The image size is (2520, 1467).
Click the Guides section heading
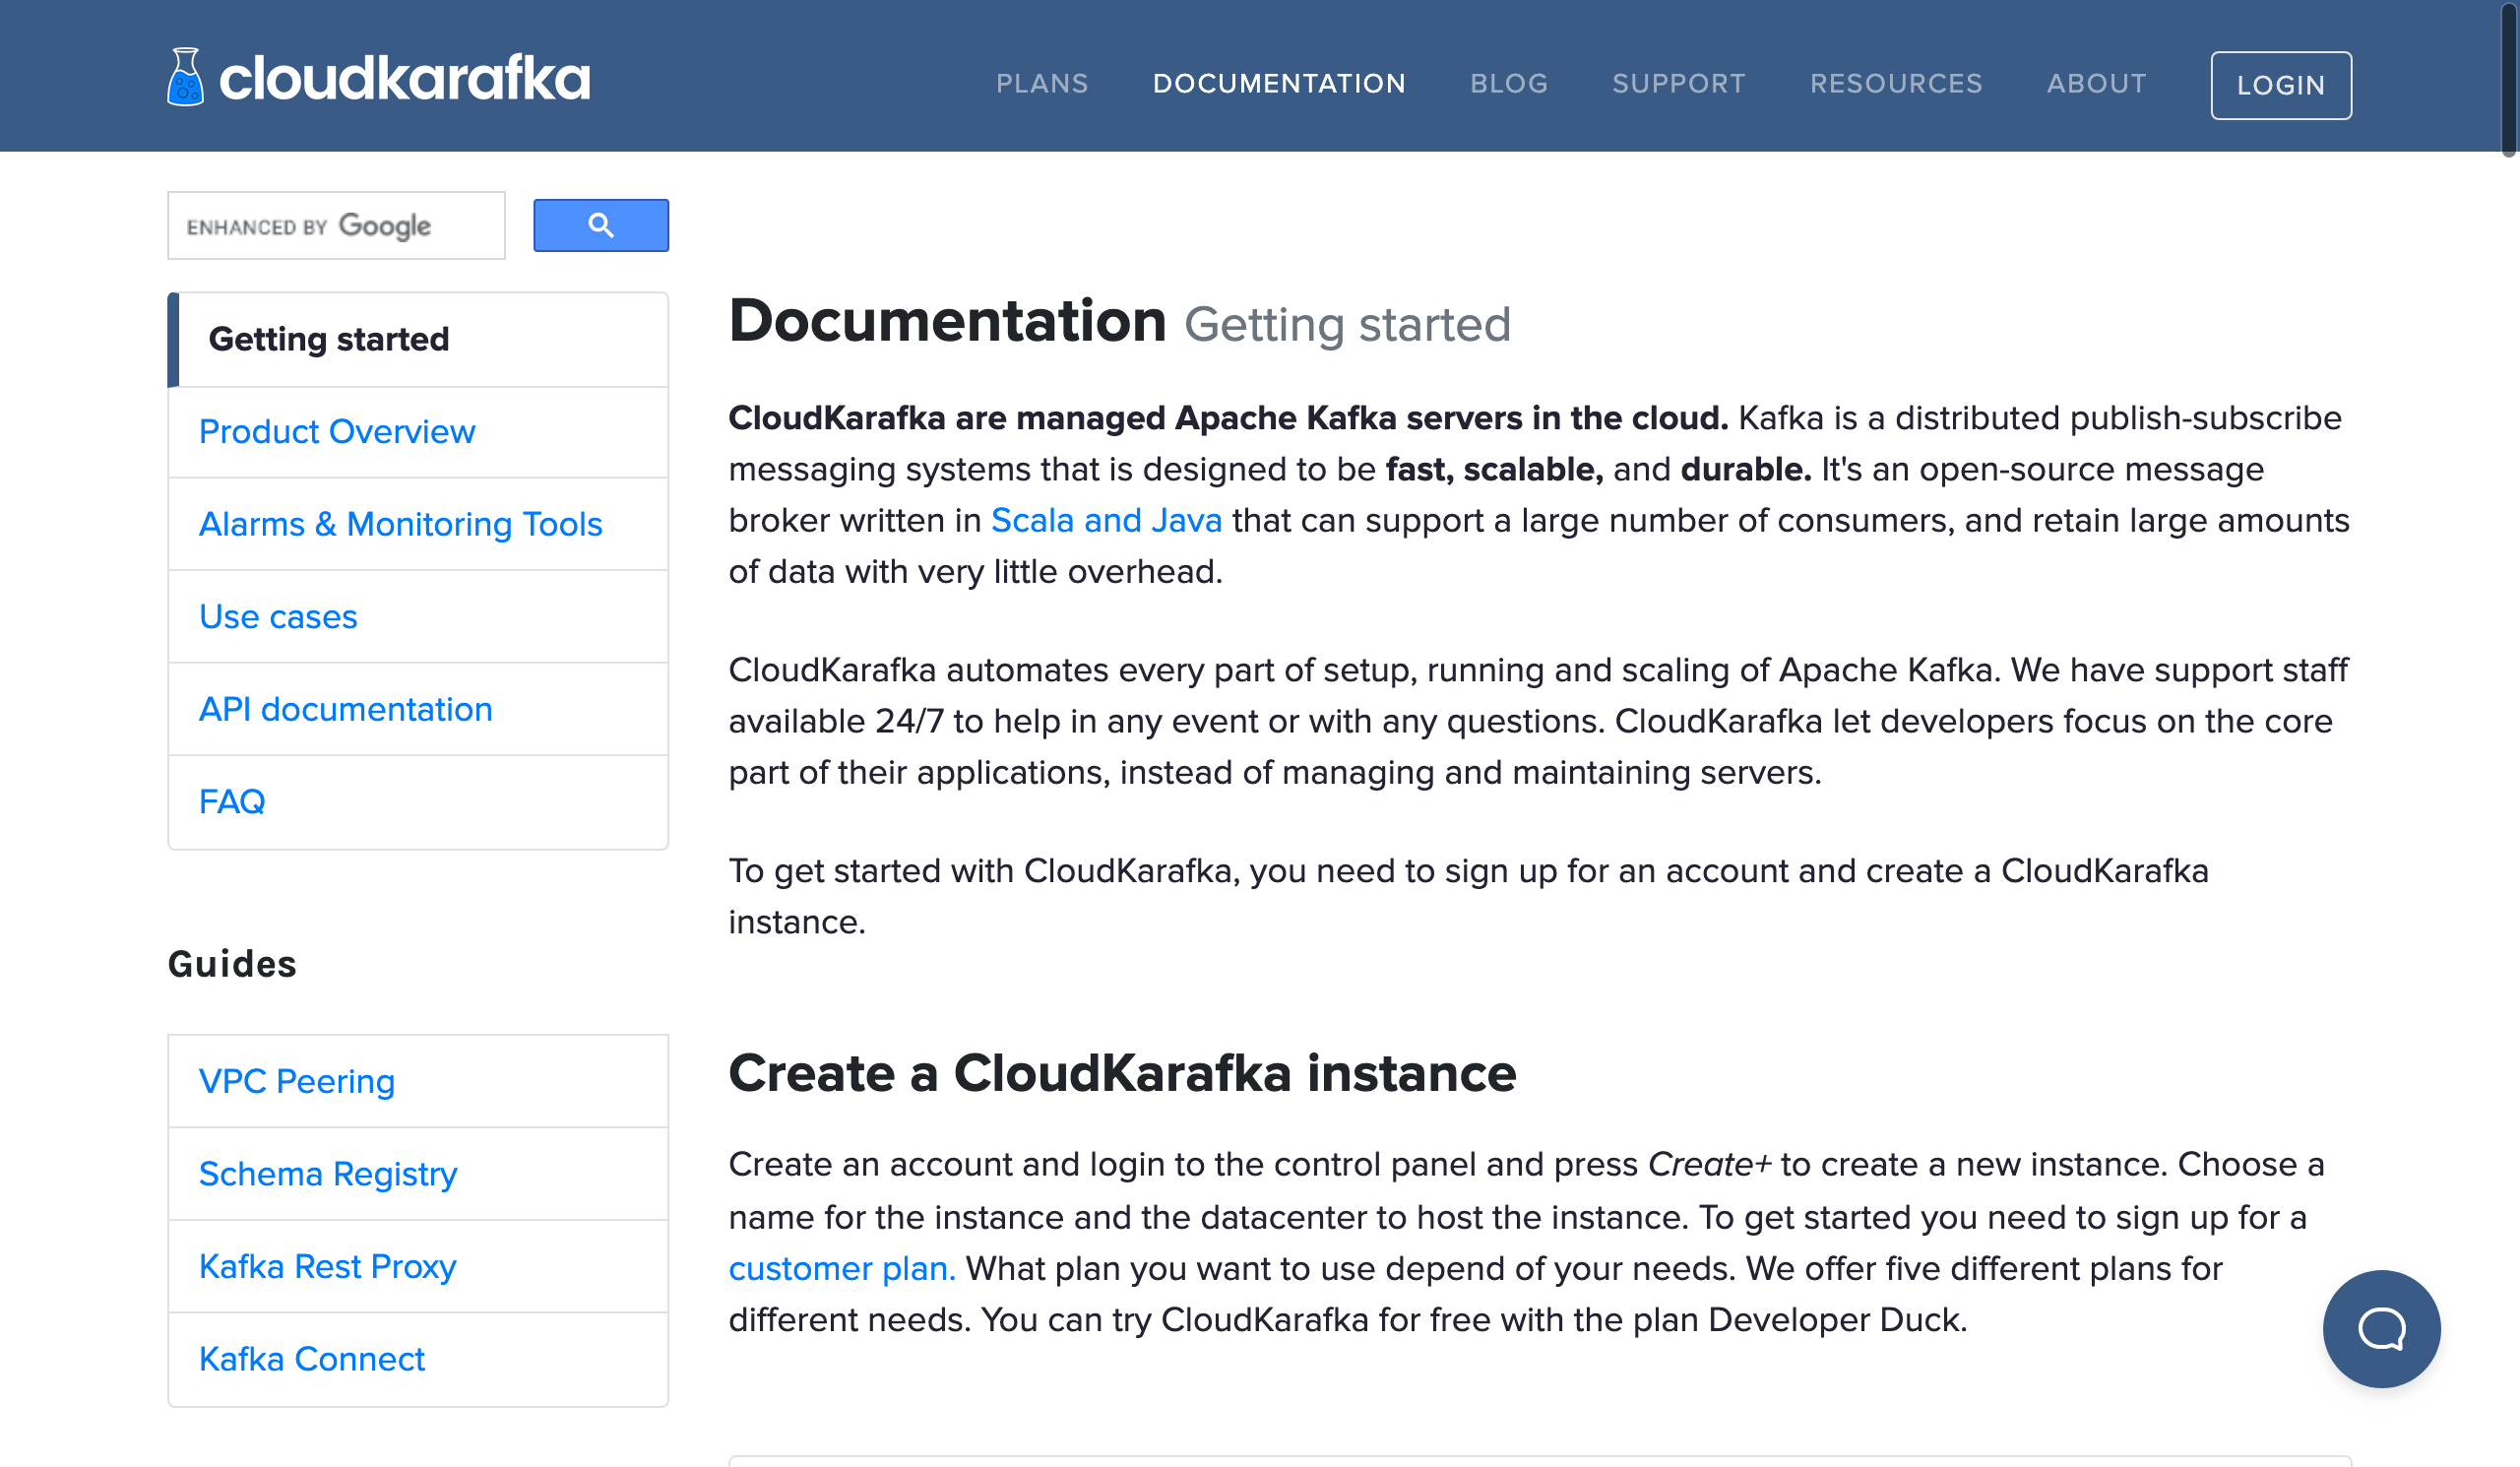coord(232,965)
